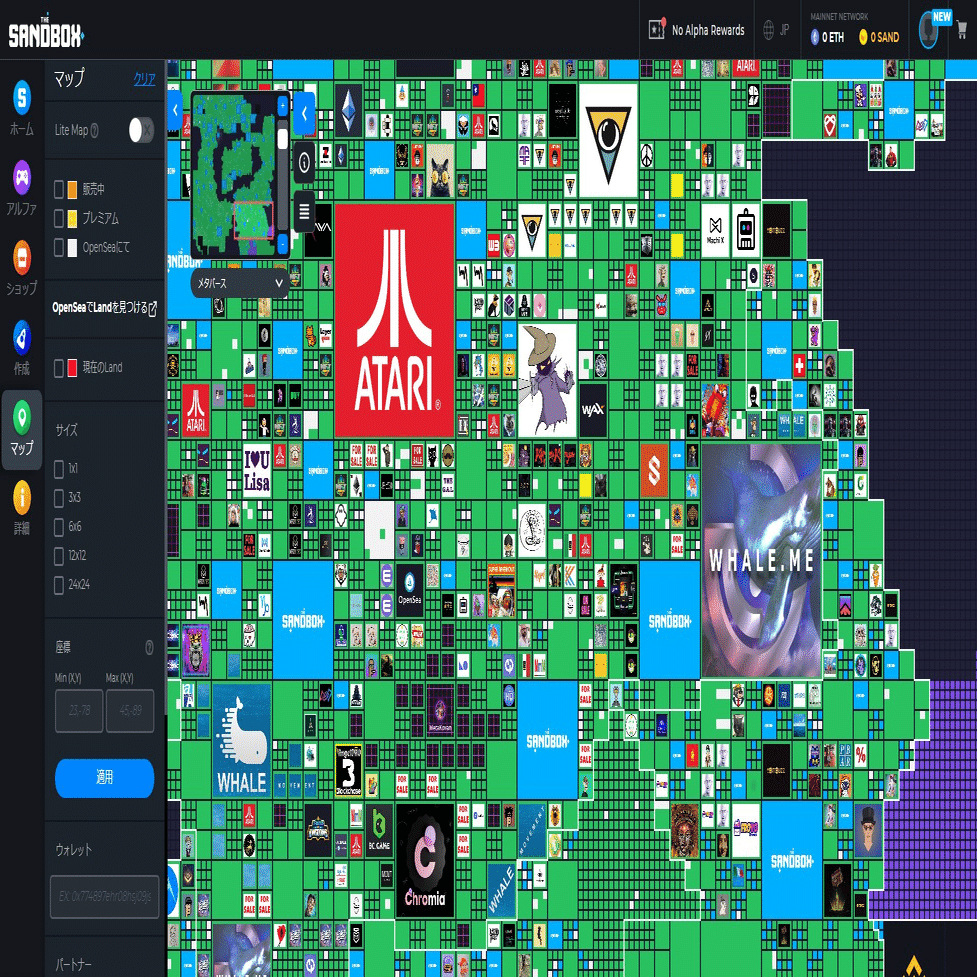Show the Lite Map help tooltip
977x977 pixels.
[x=95, y=130]
